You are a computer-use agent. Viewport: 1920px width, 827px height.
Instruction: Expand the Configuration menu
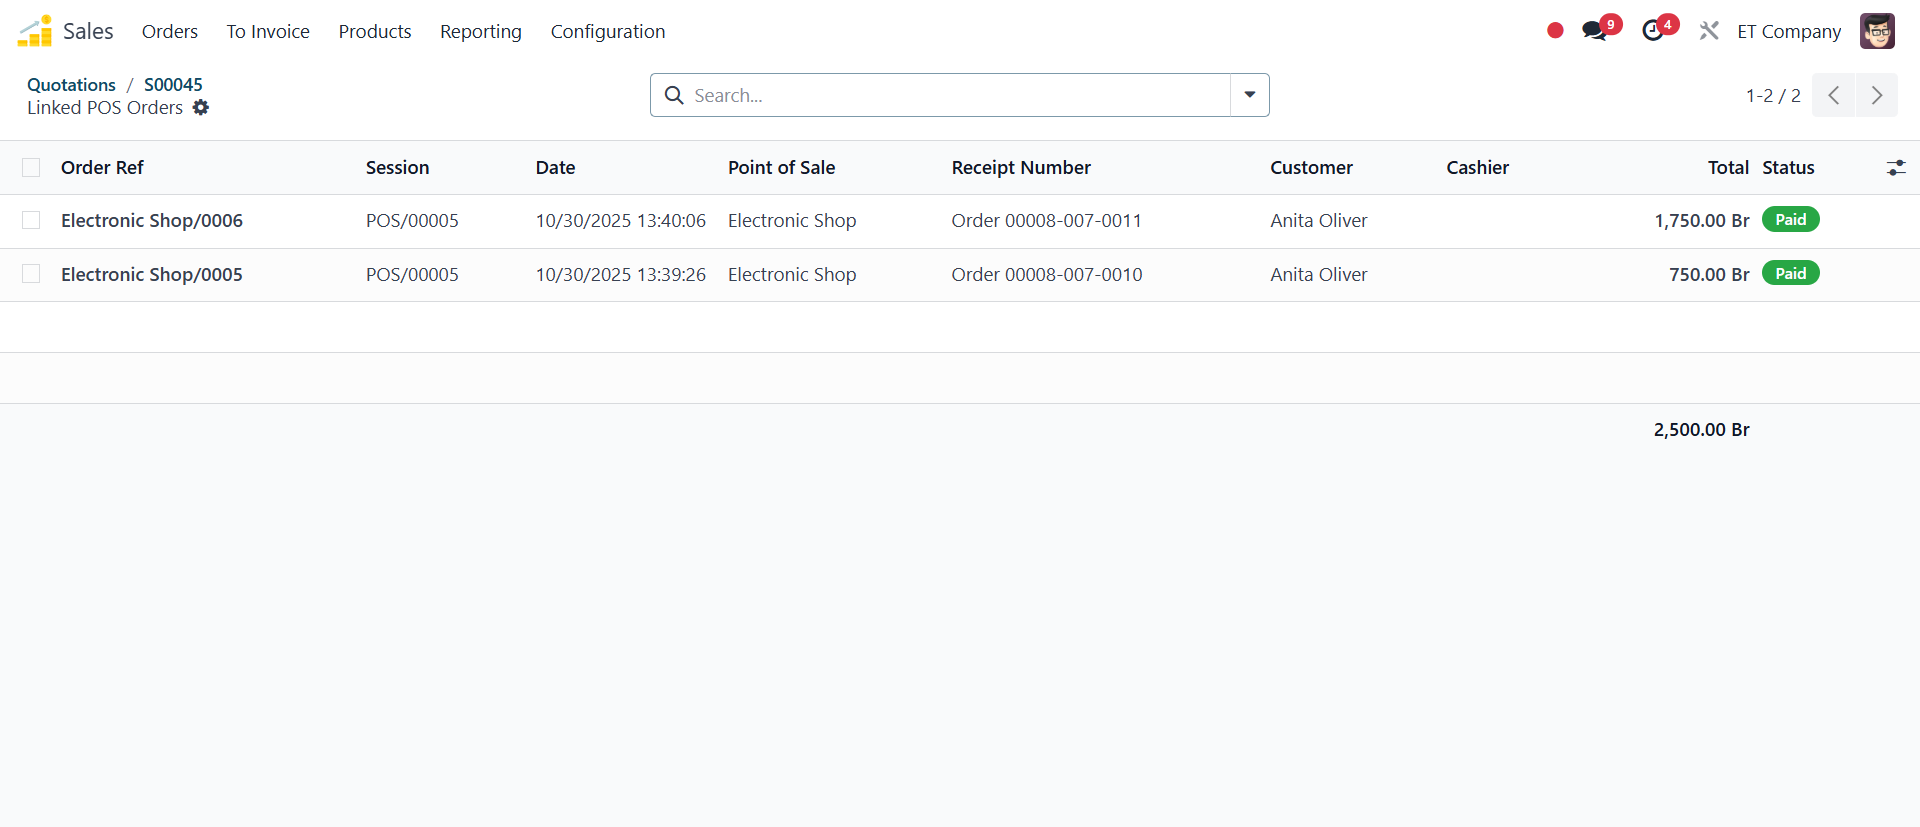click(x=607, y=31)
